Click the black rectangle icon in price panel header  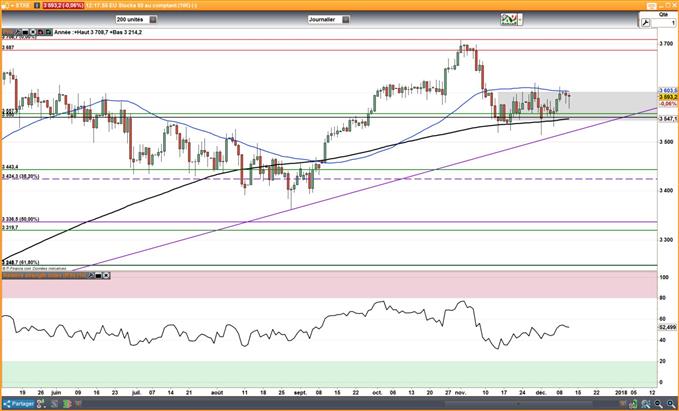25,32
